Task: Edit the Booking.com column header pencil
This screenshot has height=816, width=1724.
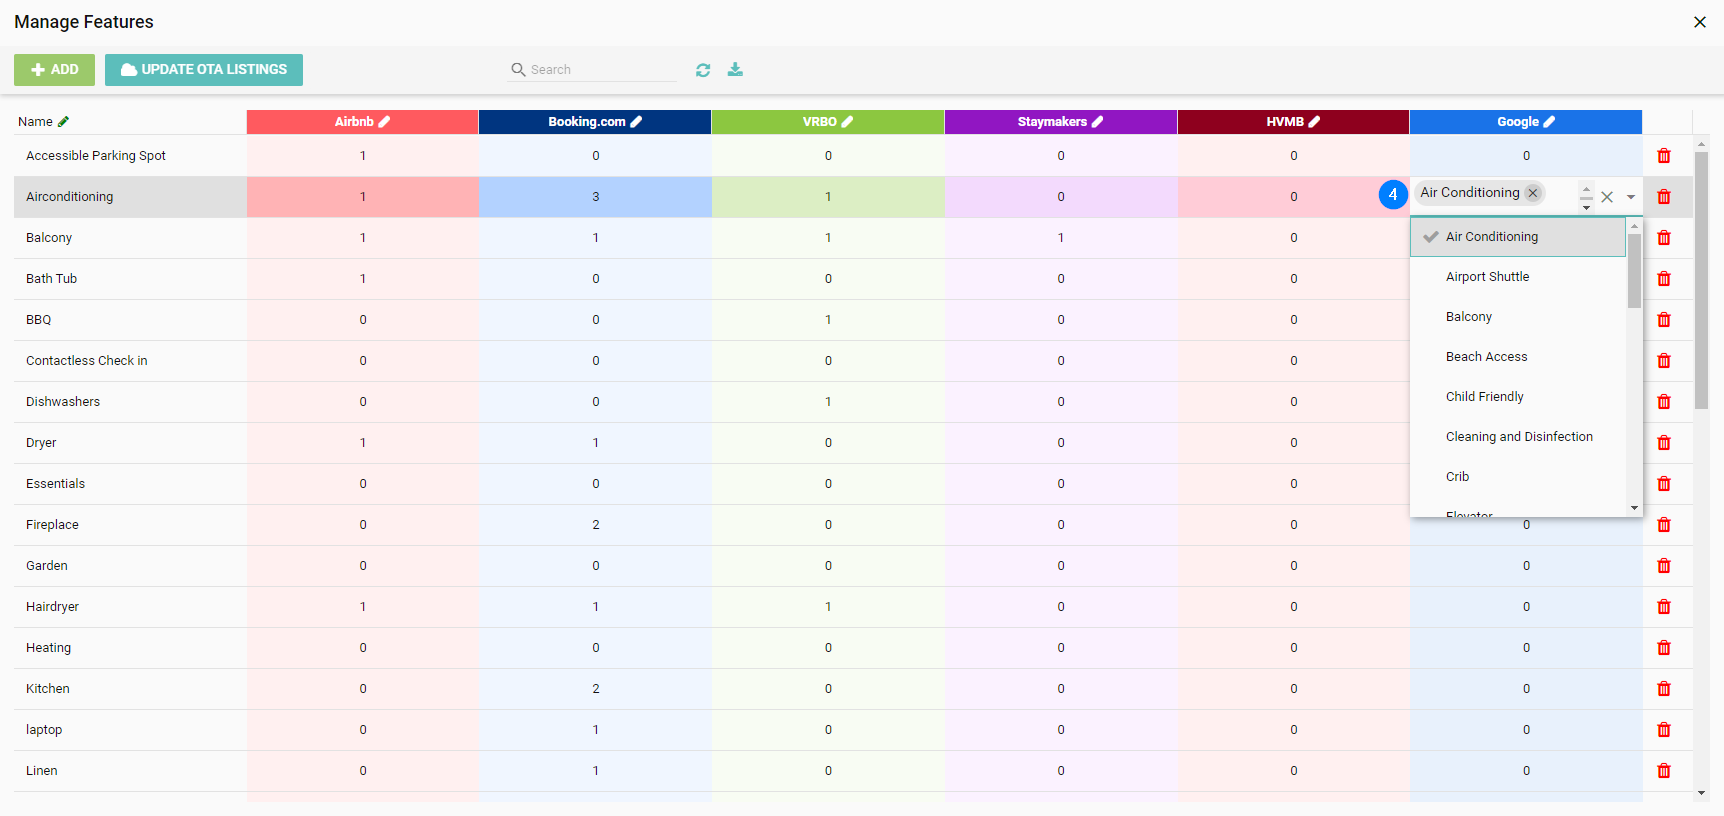Action: click(x=636, y=122)
